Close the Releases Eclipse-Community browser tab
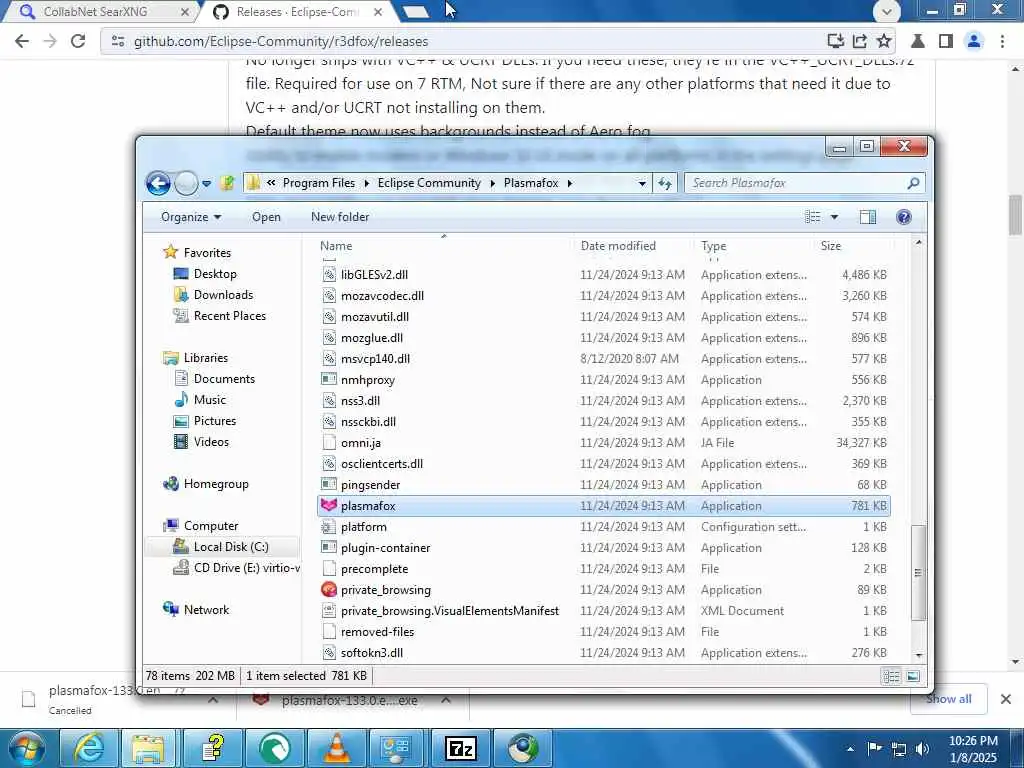Image resolution: width=1024 pixels, height=768 pixels. pyautogui.click(x=378, y=12)
